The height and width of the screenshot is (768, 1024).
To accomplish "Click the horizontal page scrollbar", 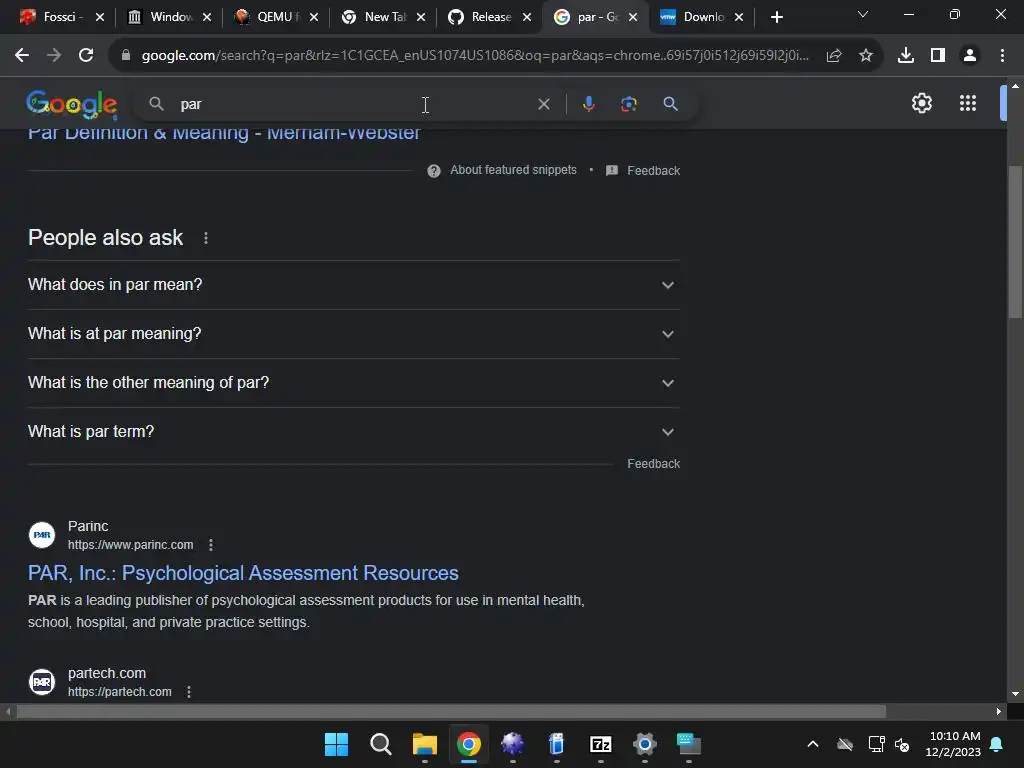I will [x=451, y=711].
